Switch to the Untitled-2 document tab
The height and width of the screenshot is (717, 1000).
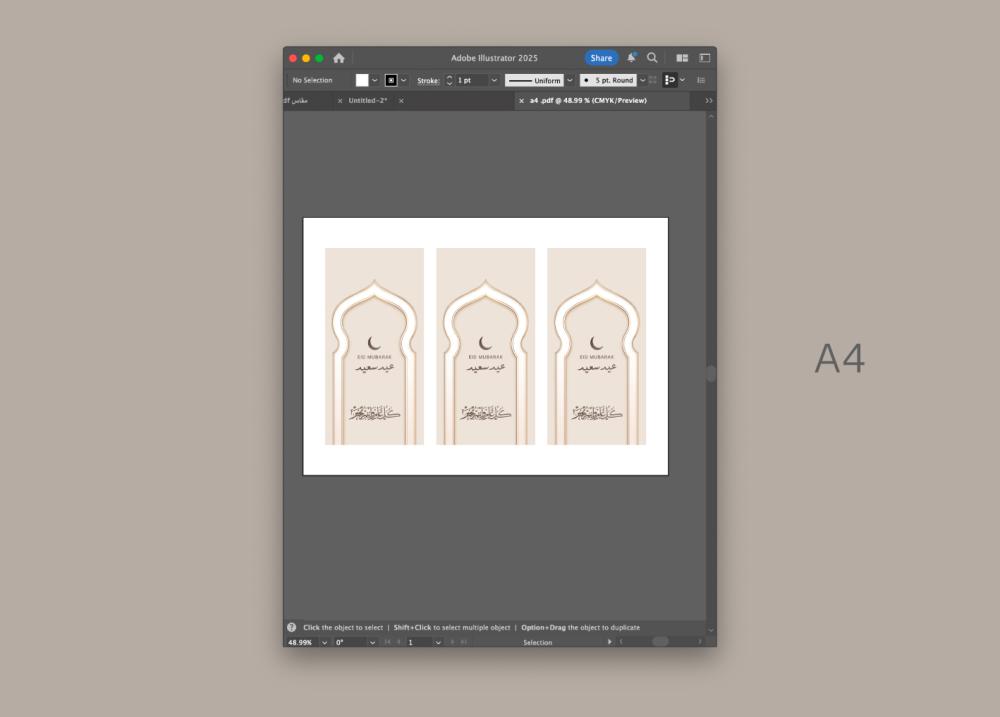368,101
